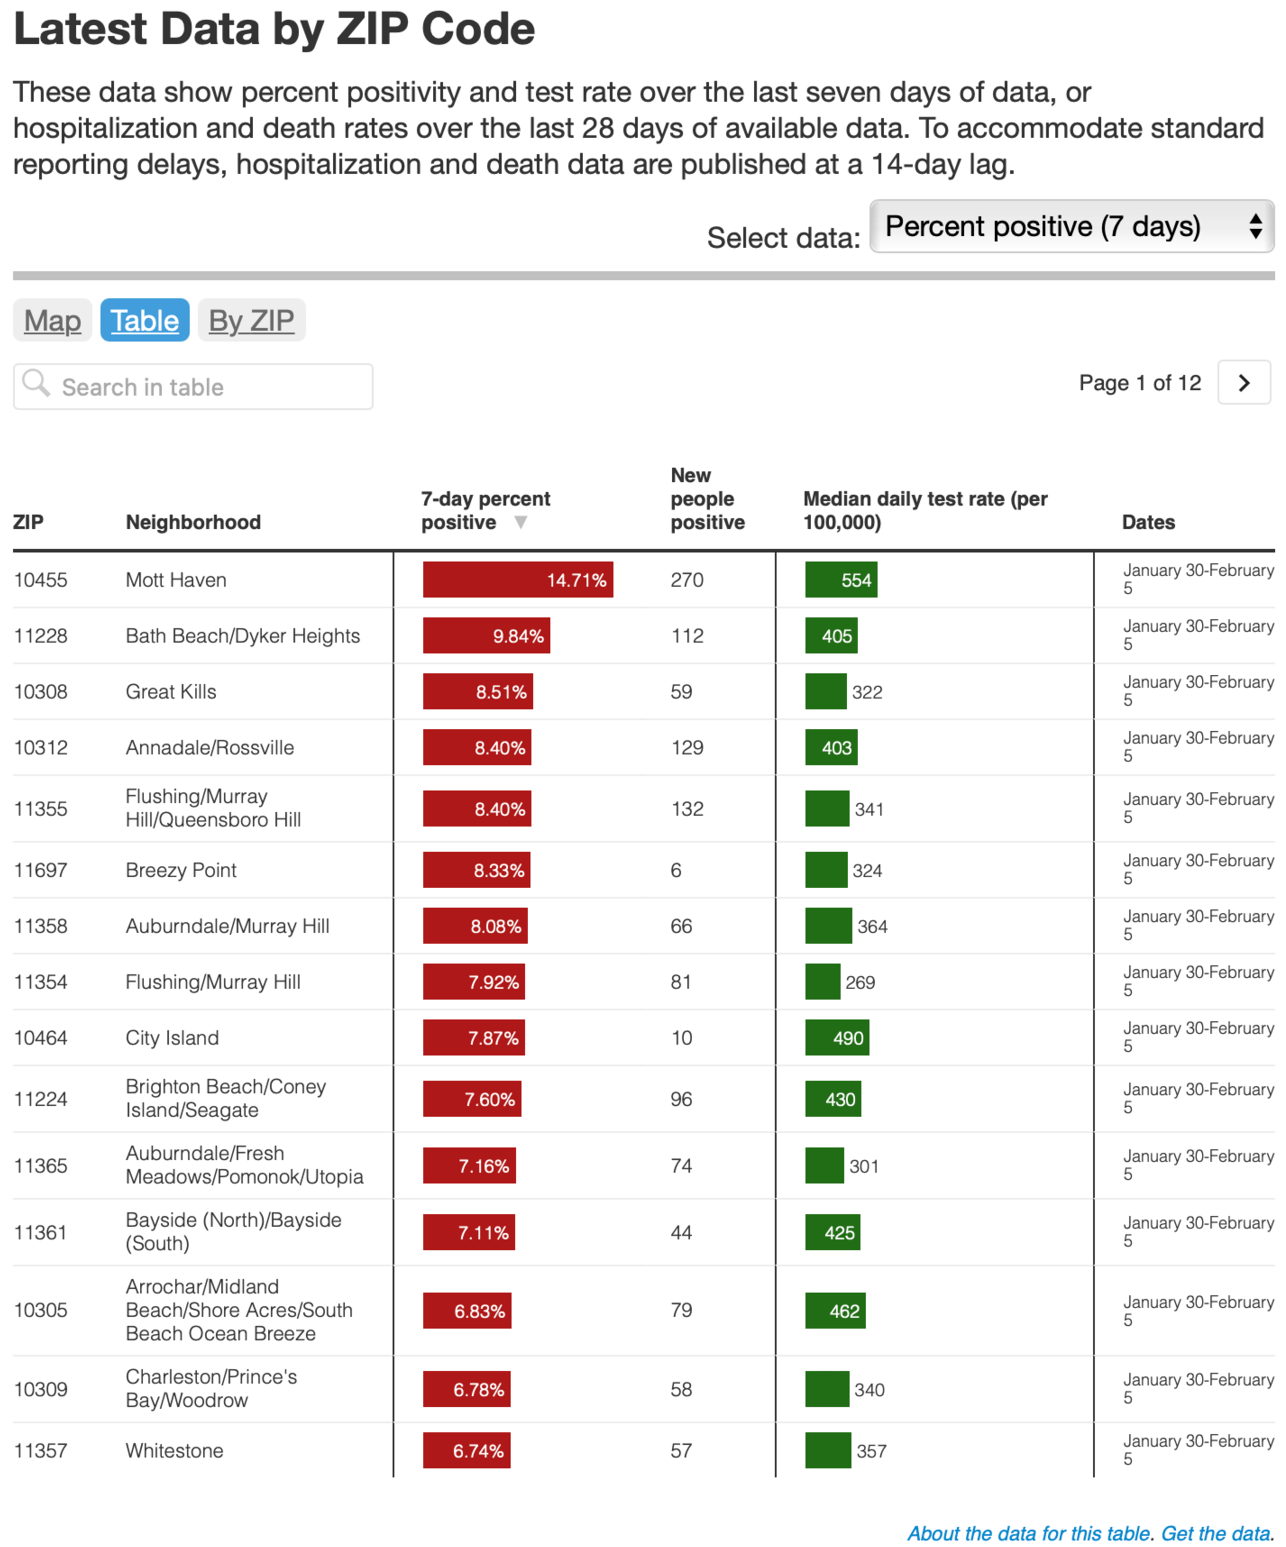Select the Table tab
This screenshot has height=1547, width=1286.
pos(144,320)
